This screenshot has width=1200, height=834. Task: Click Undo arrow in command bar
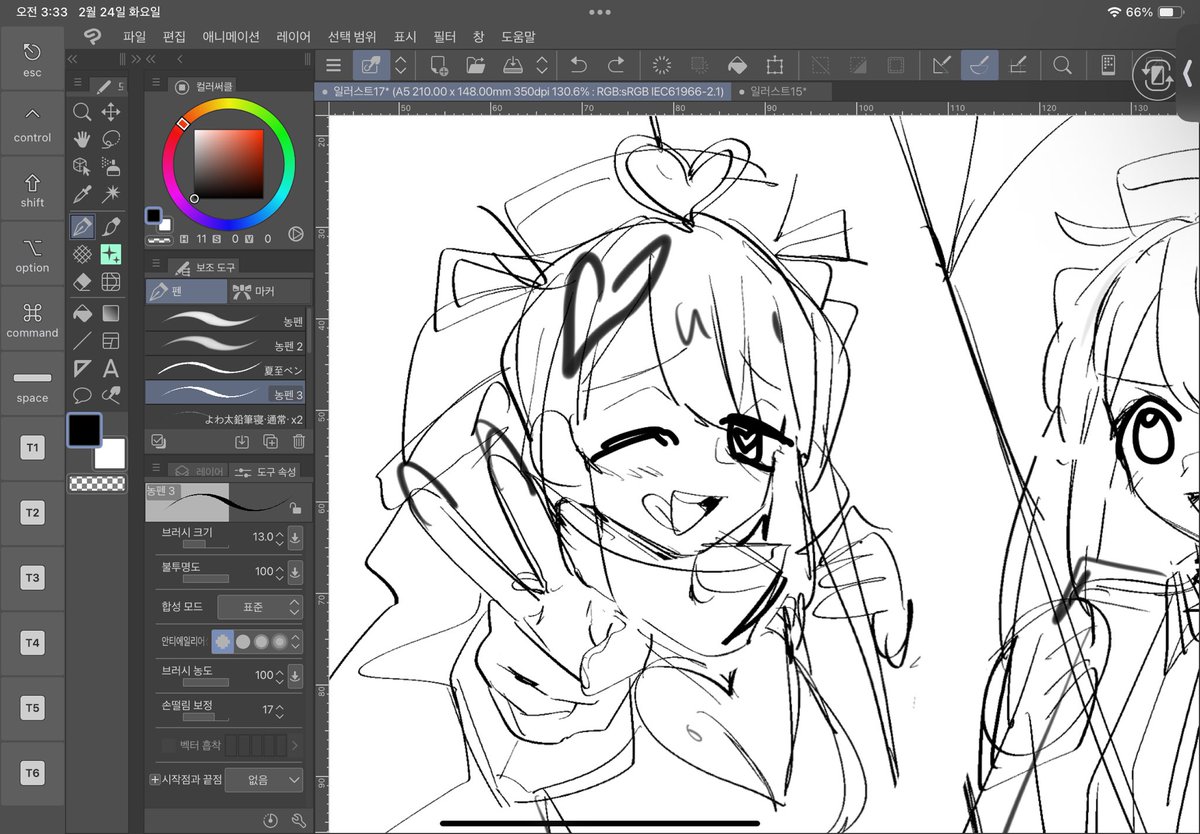tap(578, 65)
